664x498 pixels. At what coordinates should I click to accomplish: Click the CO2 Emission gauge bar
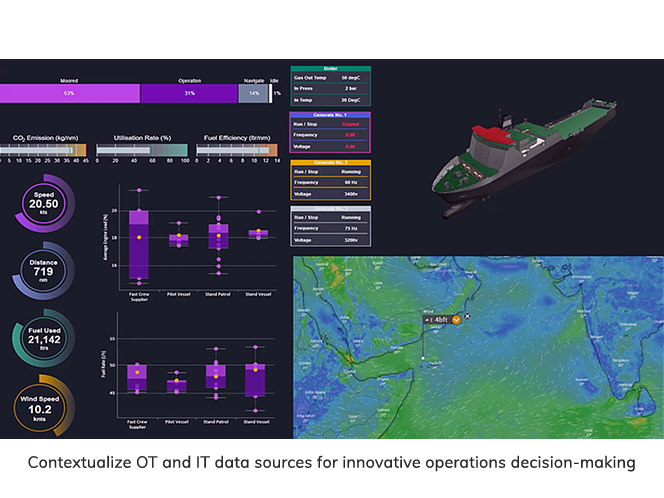[x=43, y=150]
